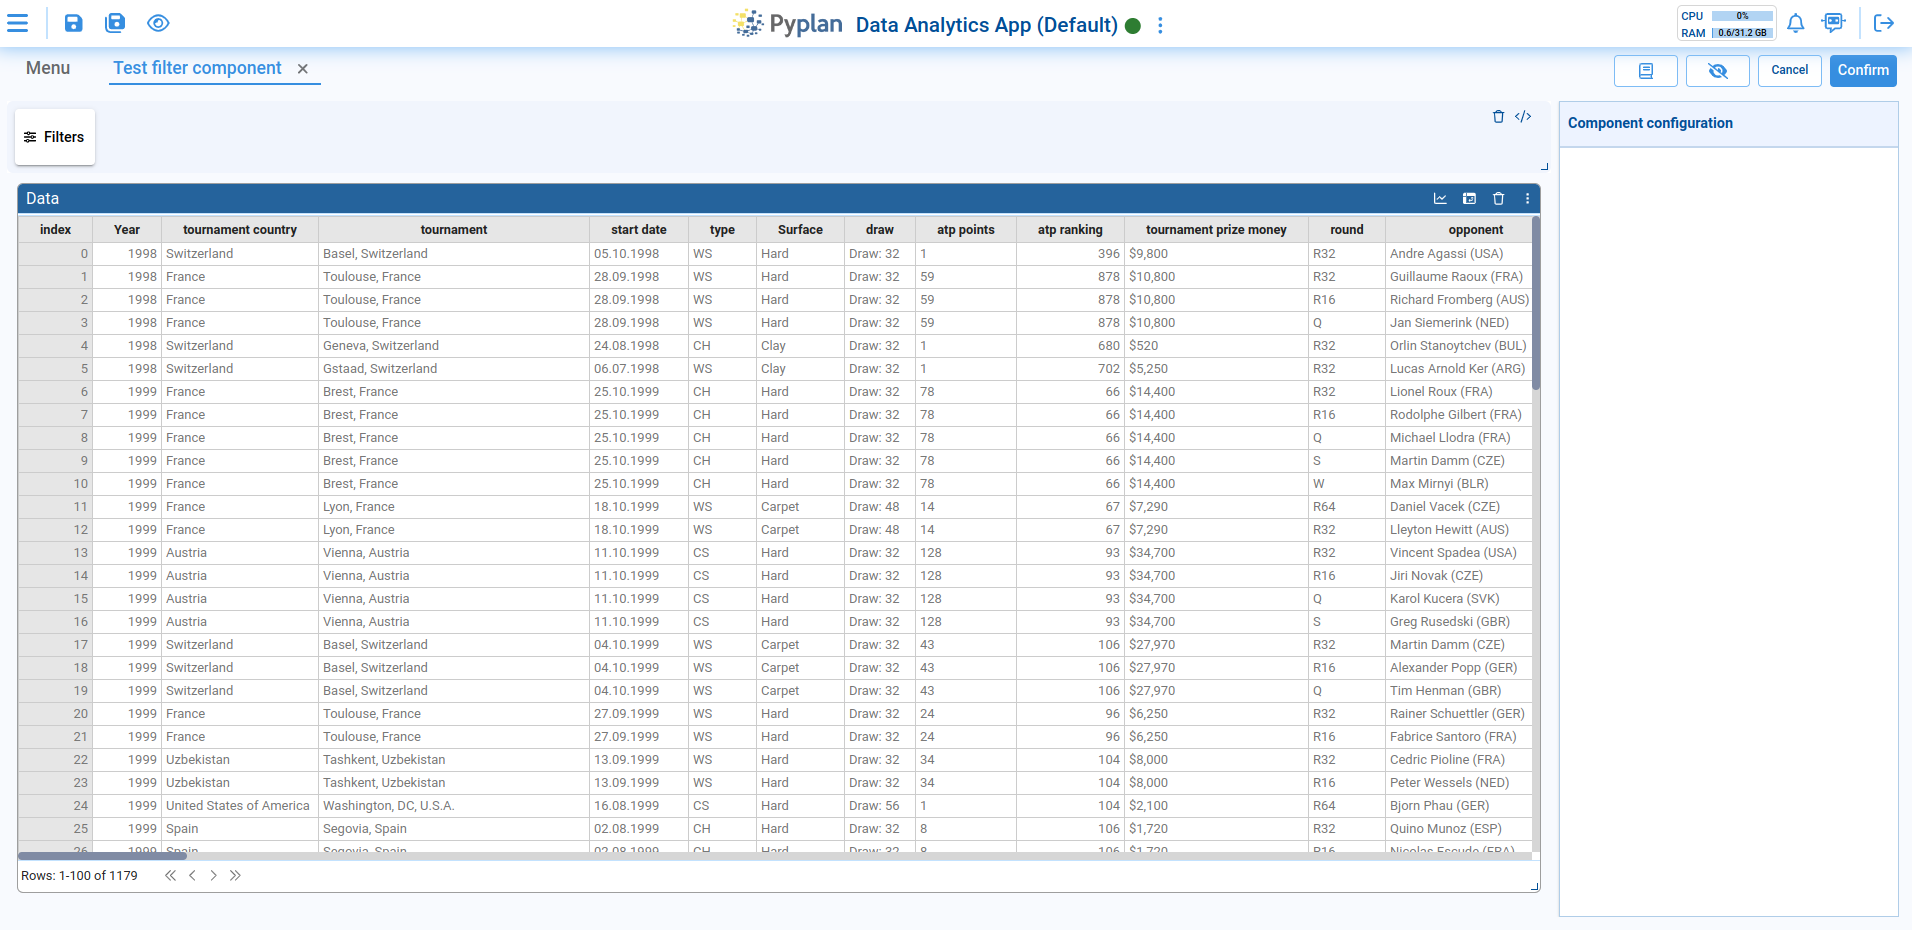Click the chart icon in Data header
Screen dimensions: 1912x930
1440,199
